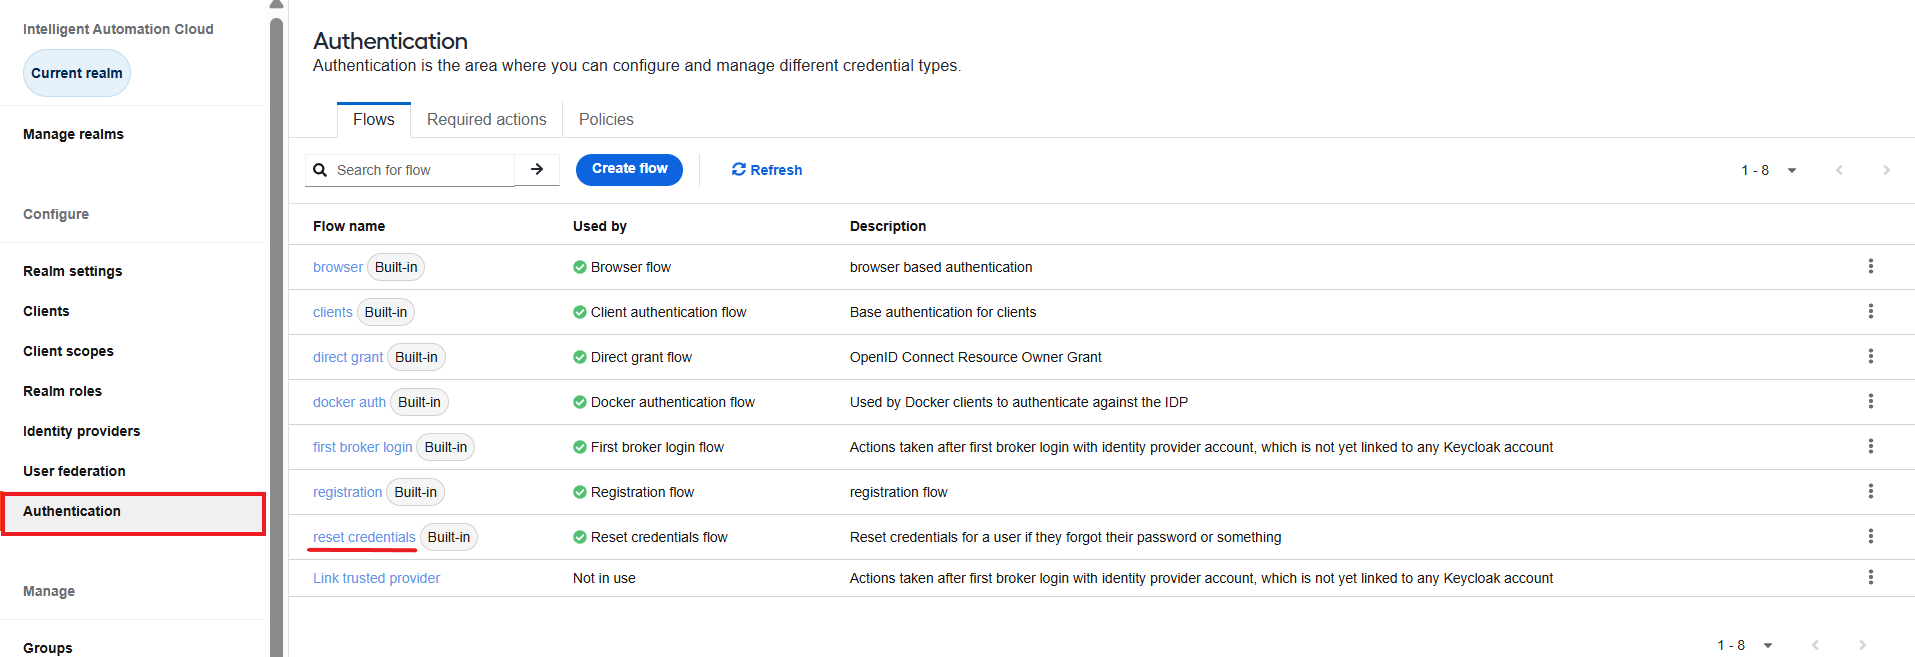This screenshot has height=657, width=1915.
Task: Open the clients flow link
Action: coord(332,312)
